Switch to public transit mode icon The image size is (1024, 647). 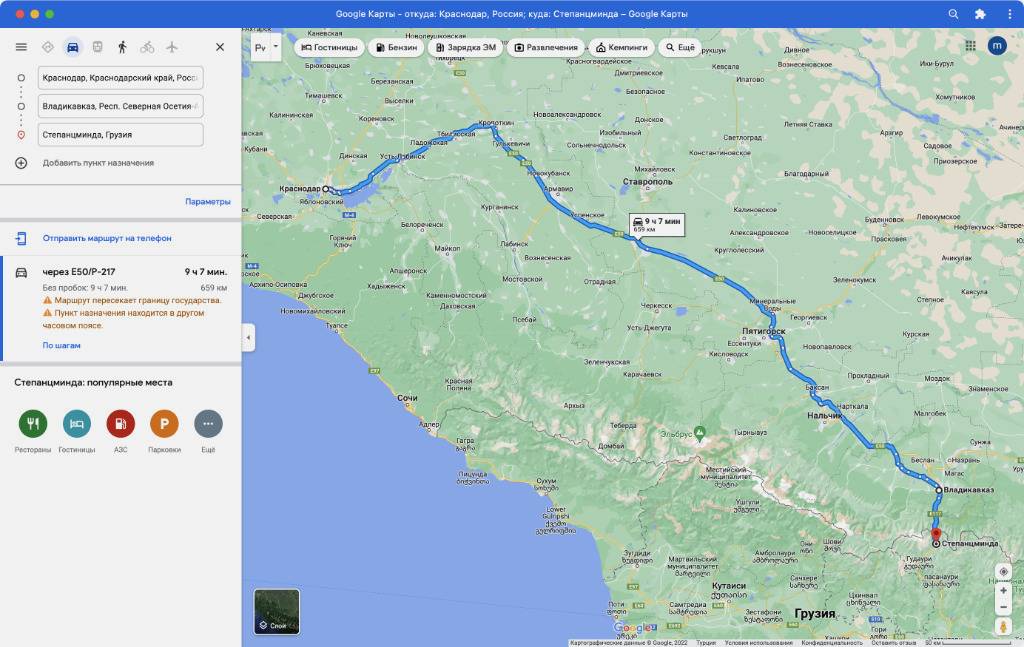pos(97,47)
